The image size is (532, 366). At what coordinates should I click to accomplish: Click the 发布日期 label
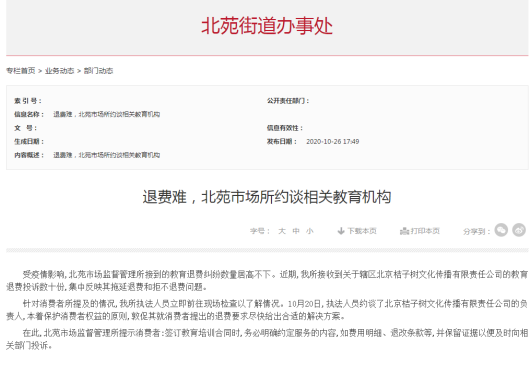coord(282,141)
